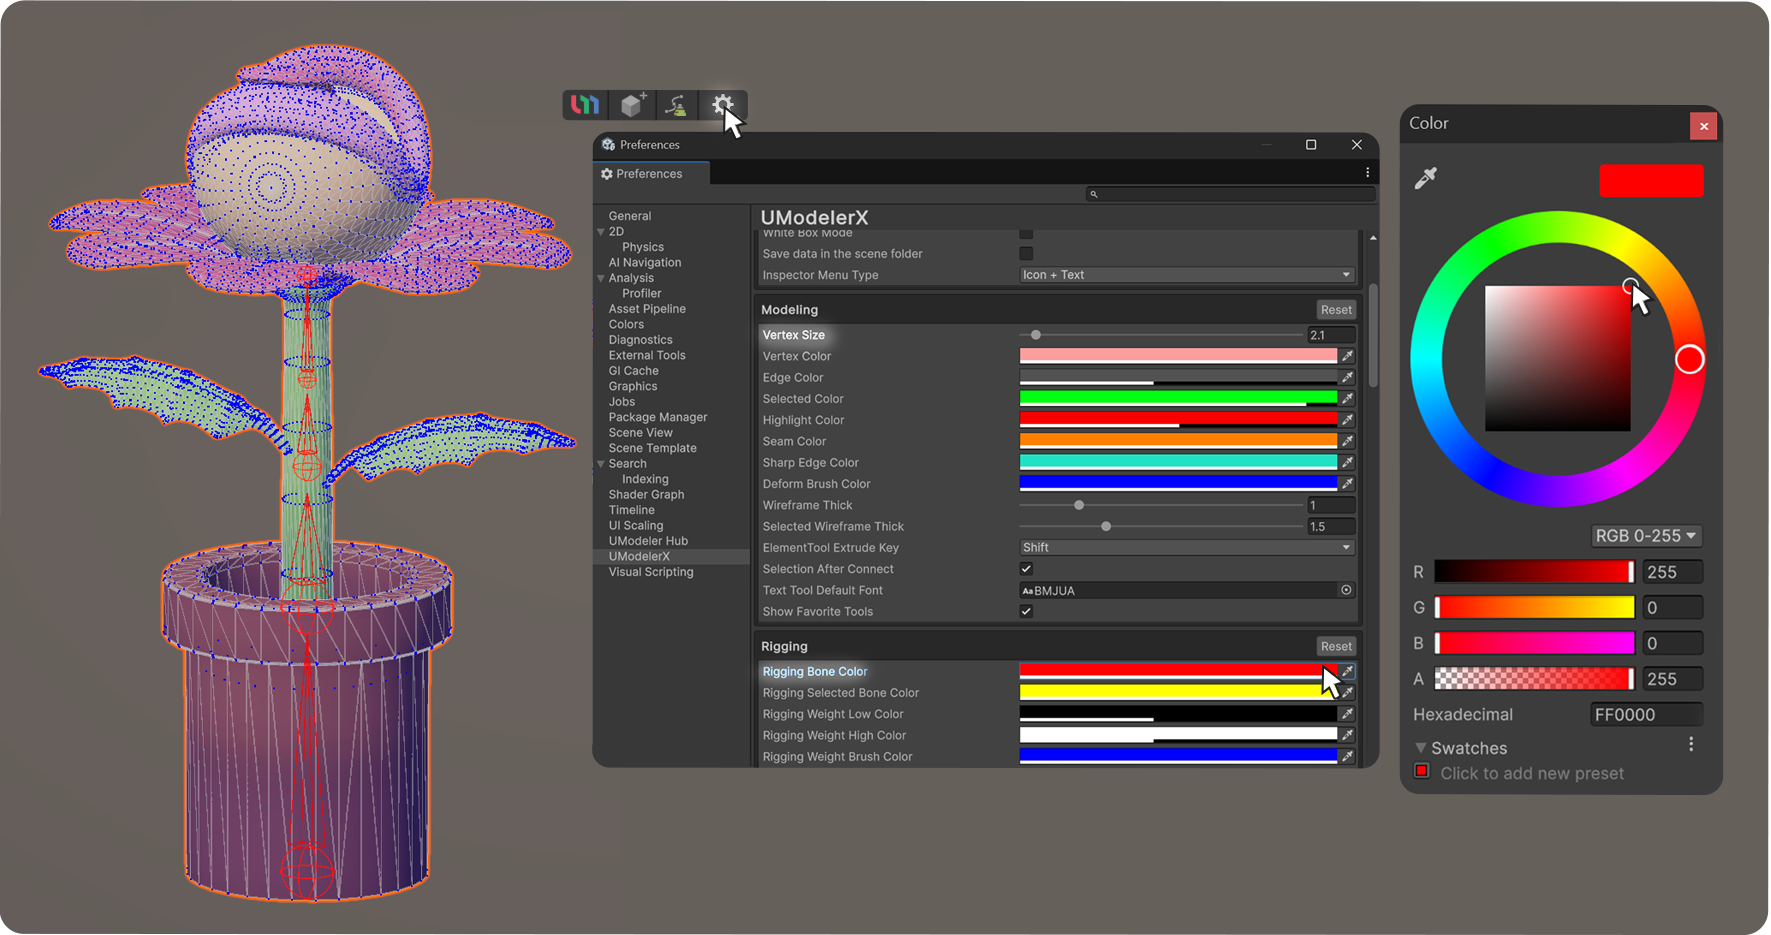This screenshot has width=1771, height=935.
Task: Collapse the Swatches section
Action: click(x=1420, y=748)
